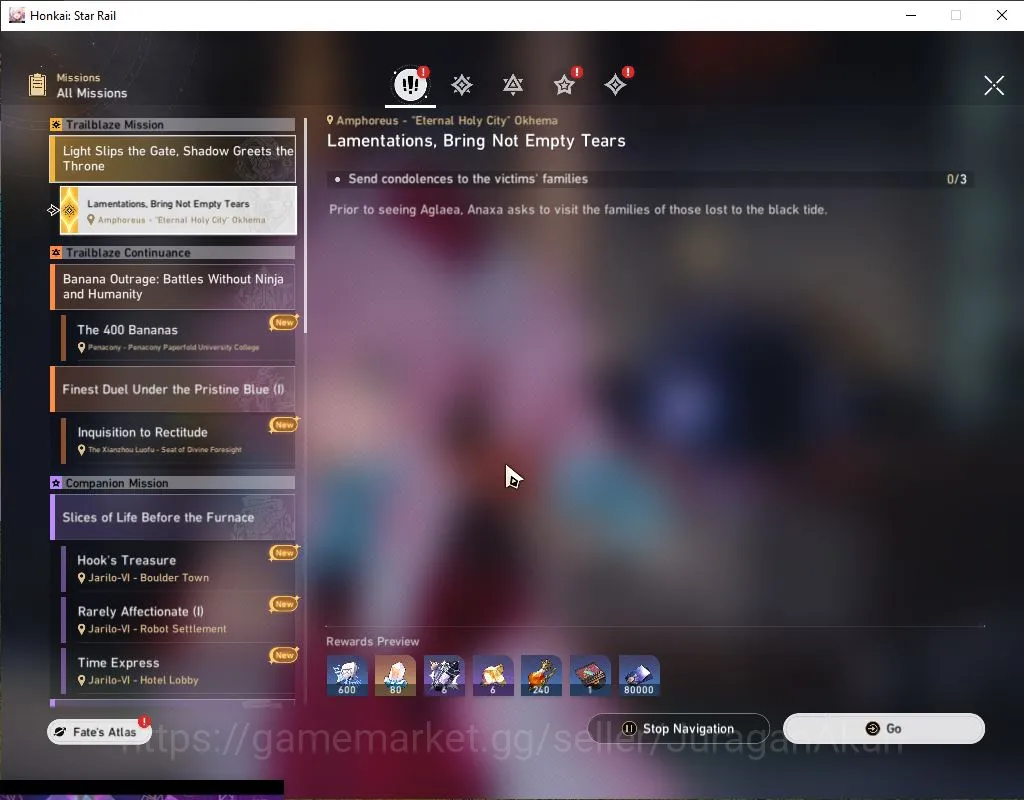Switch to the Trailblaze Mission filter tab
Viewport: 1024px width, 800px height.
462,85
